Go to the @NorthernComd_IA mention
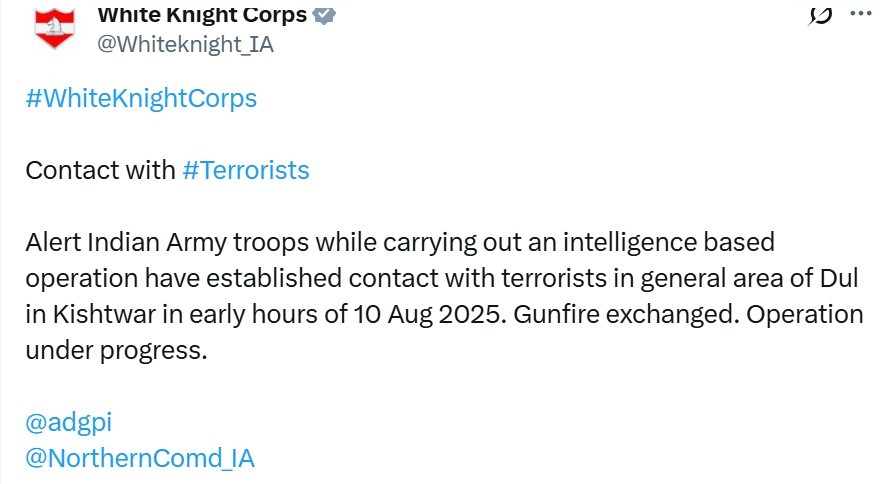The image size is (895, 484). [140, 458]
